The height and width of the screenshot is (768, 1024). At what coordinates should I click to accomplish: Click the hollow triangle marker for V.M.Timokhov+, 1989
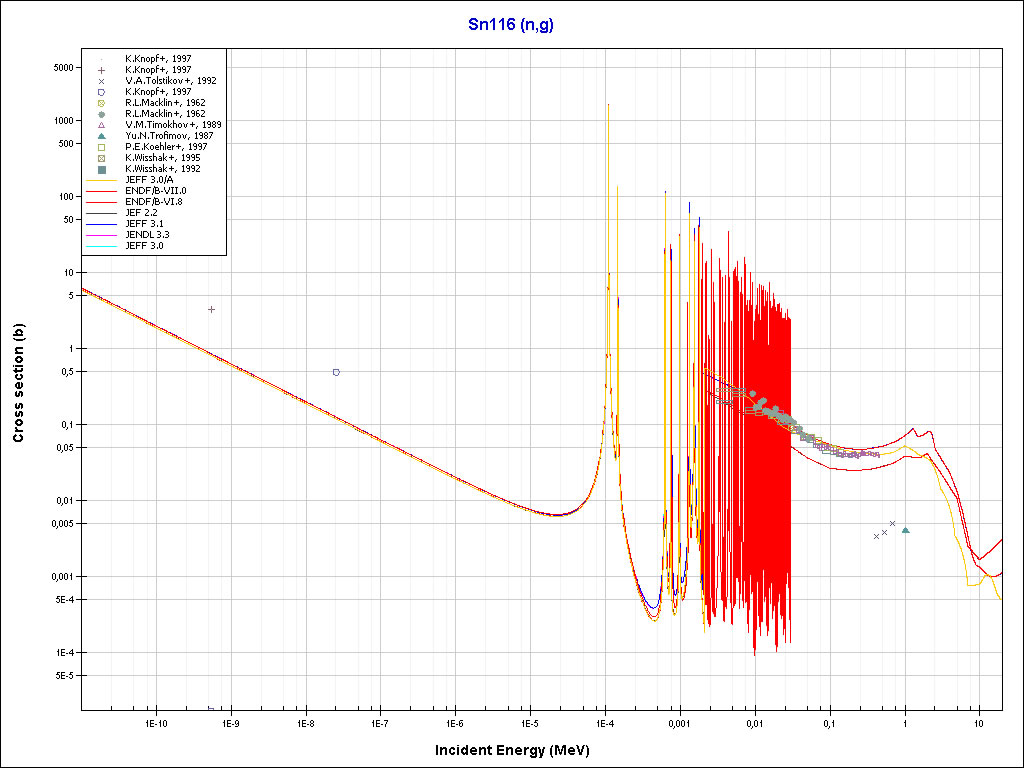click(x=101, y=125)
